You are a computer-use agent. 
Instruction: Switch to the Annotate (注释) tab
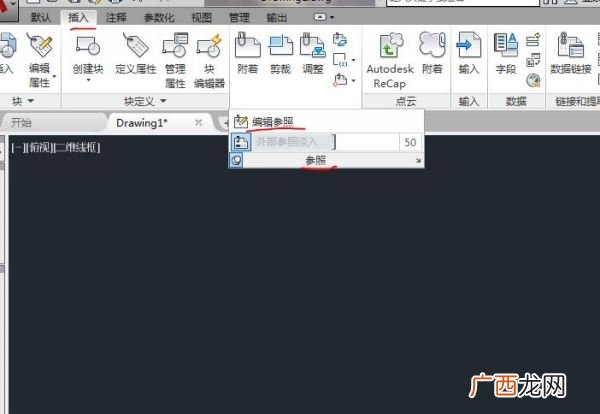[116, 17]
